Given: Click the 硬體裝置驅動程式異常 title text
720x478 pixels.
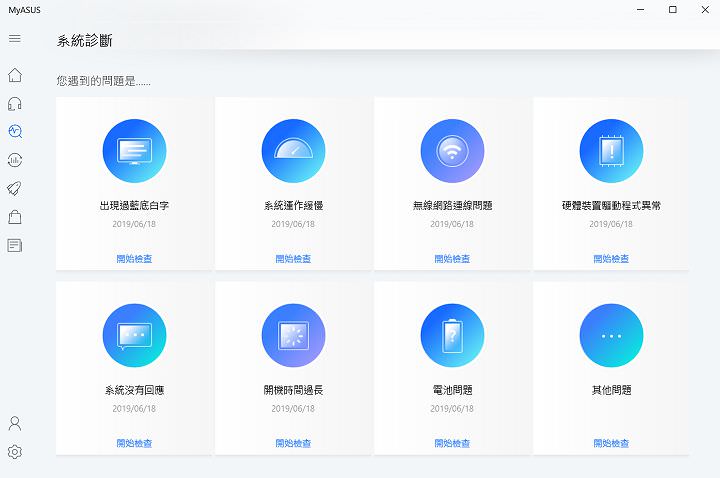Looking at the screenshot, I should [x=611, y=205].
